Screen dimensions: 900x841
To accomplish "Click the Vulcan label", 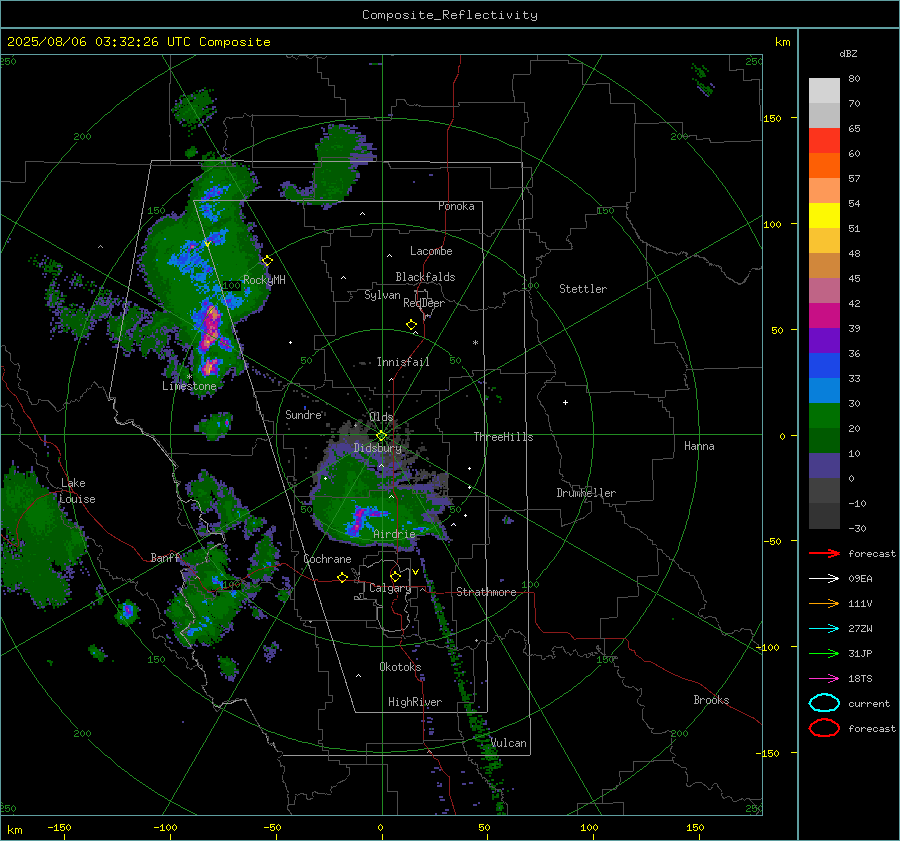I will coord(508,743).
